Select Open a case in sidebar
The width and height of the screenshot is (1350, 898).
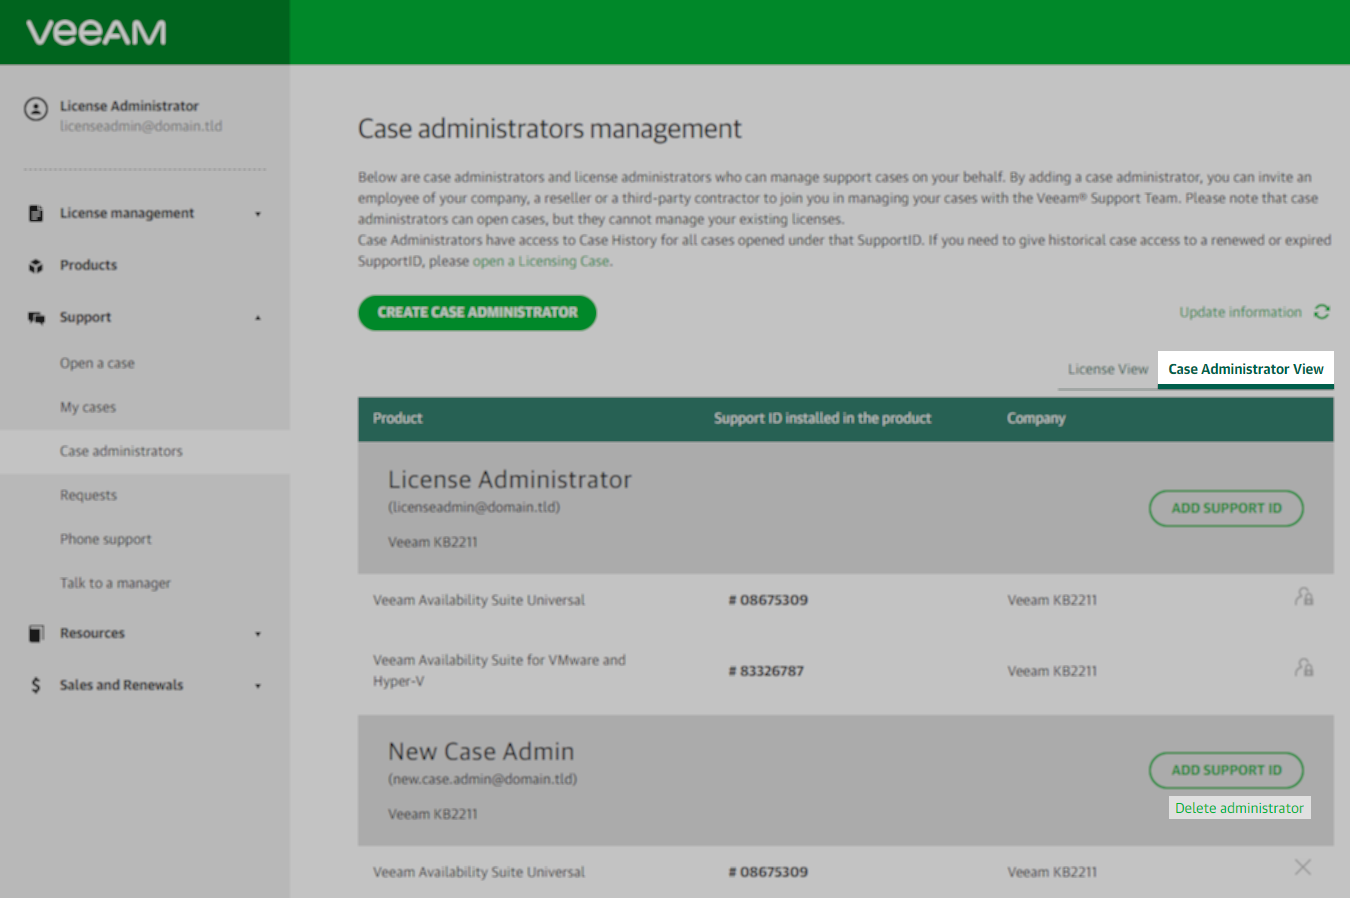[x=97, y=363]
